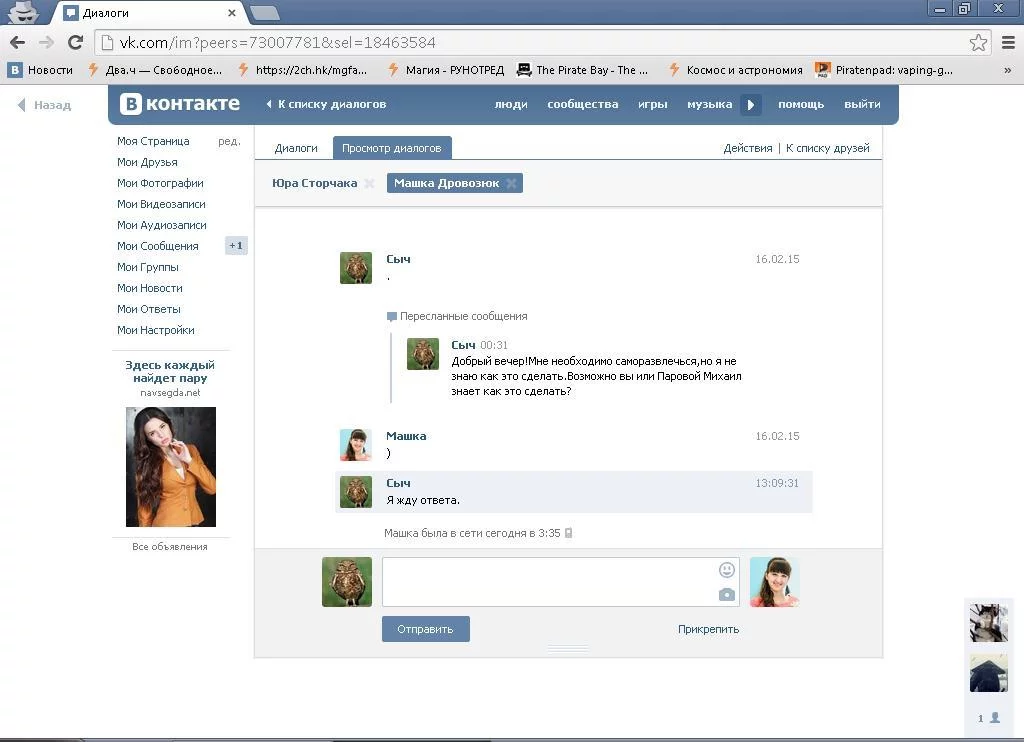Open The Pirate Bay bookmark

(582, 70)
